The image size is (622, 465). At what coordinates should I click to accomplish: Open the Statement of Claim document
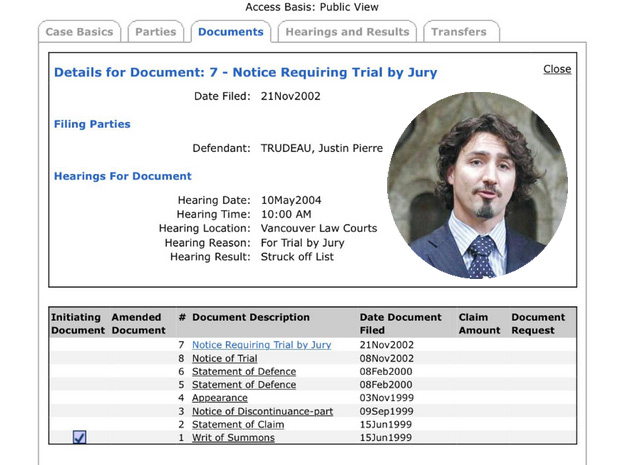click(237, 424)
